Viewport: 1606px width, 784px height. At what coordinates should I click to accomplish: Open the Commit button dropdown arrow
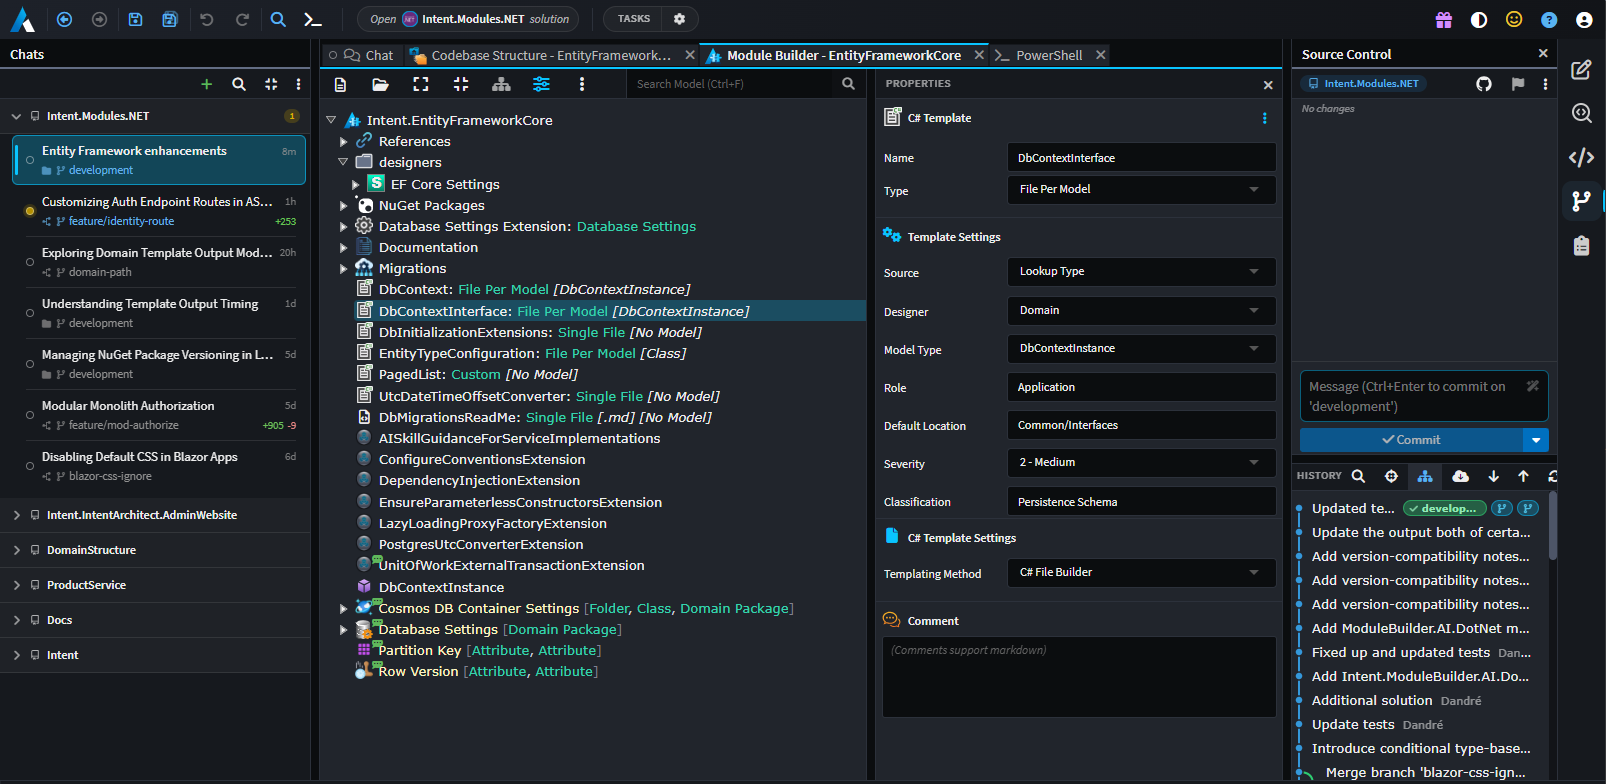[1536, 440]
